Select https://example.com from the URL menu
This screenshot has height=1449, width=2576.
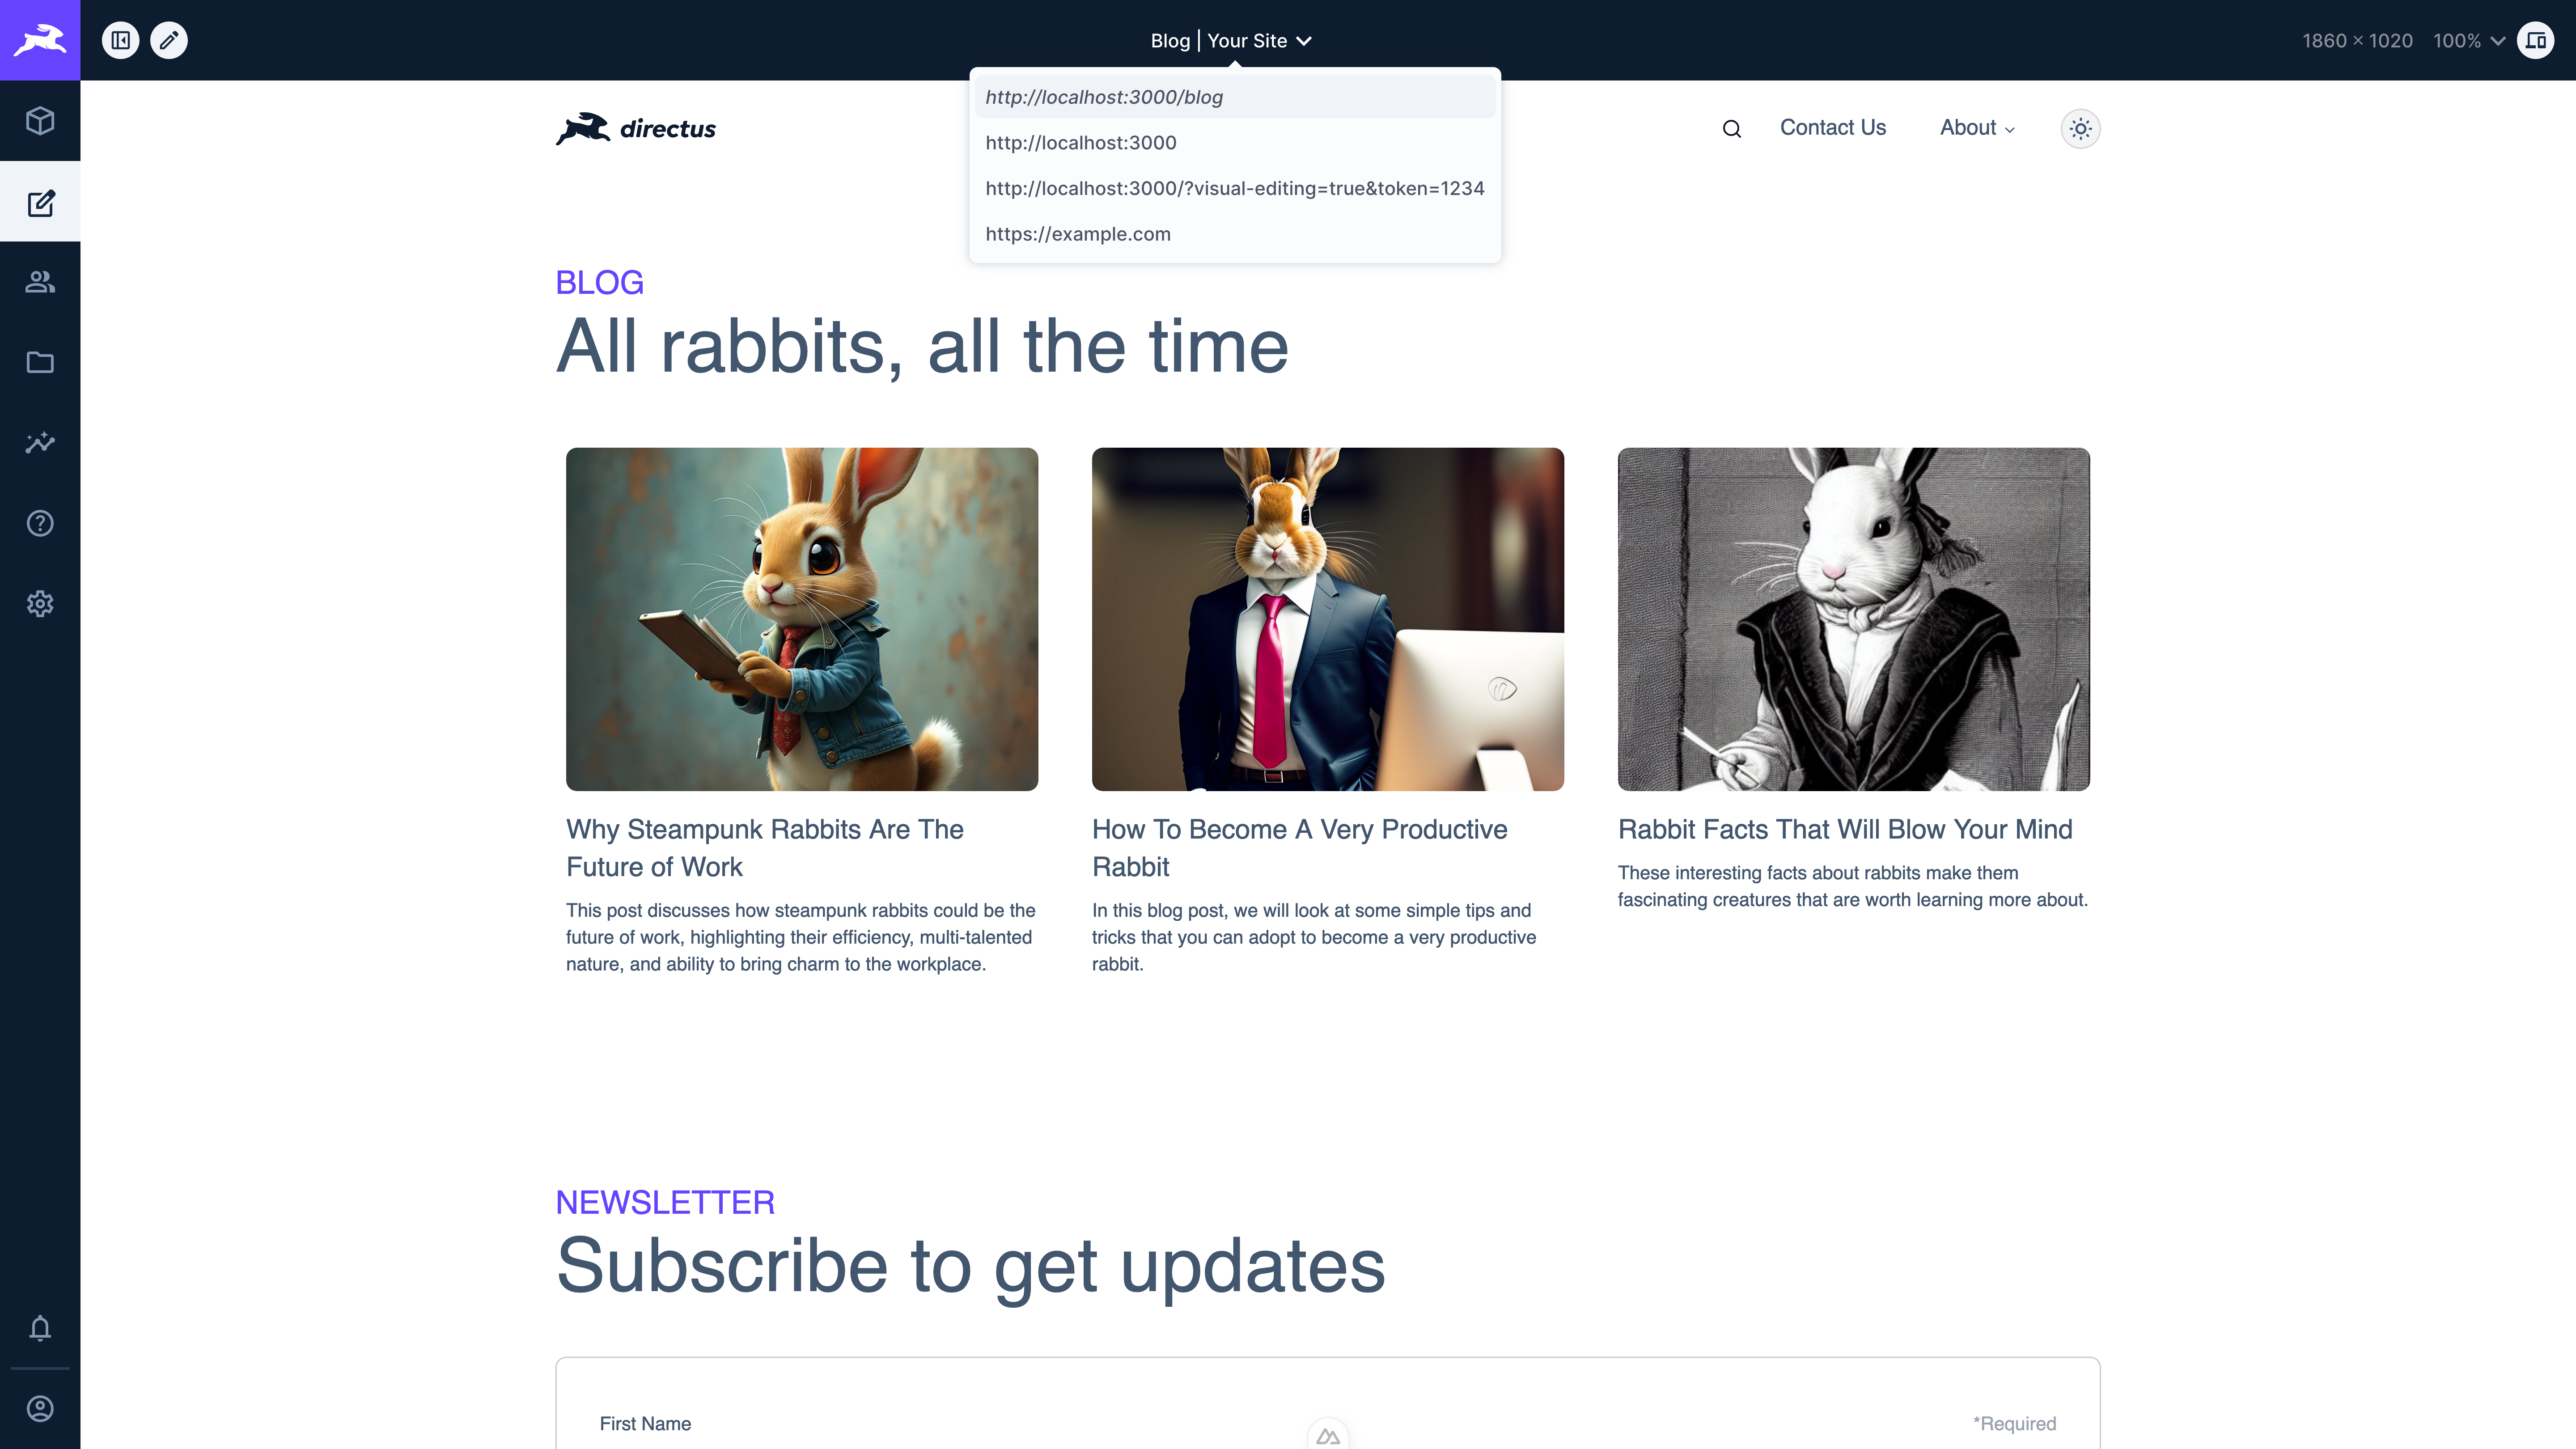pos(1078,233)
